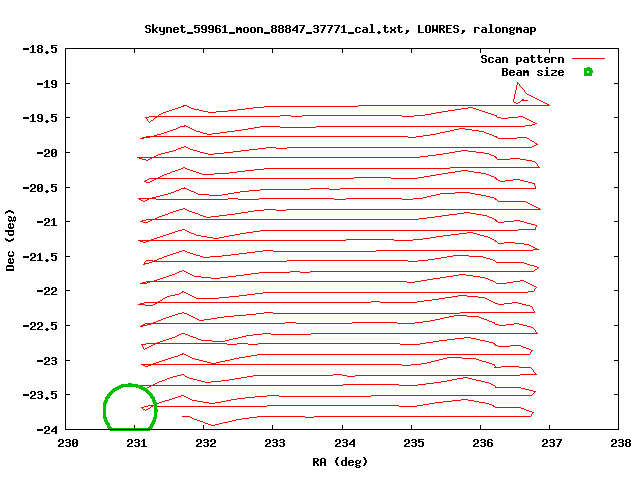The image size is (640, 480).
Task: Click the 'Dec (deg)' axis label
Action: pos(10,240)
